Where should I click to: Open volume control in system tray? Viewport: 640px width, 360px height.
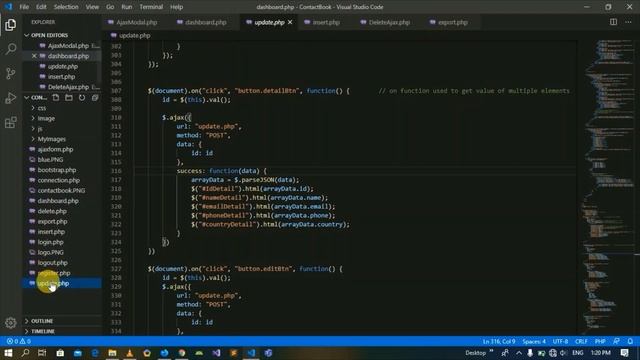click(564, 353)
